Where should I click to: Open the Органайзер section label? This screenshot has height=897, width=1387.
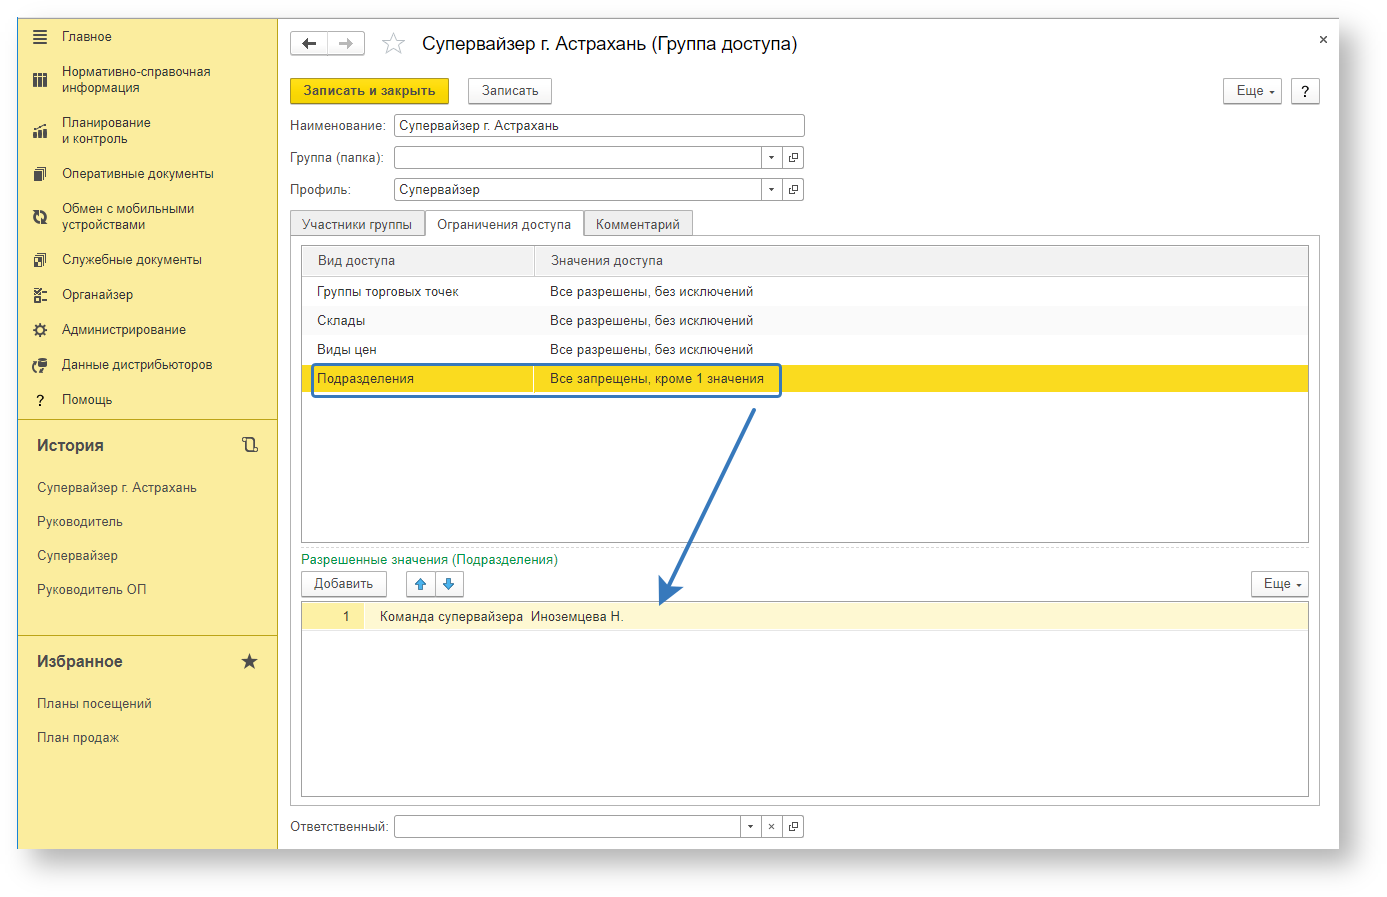[x=97, y=295]
